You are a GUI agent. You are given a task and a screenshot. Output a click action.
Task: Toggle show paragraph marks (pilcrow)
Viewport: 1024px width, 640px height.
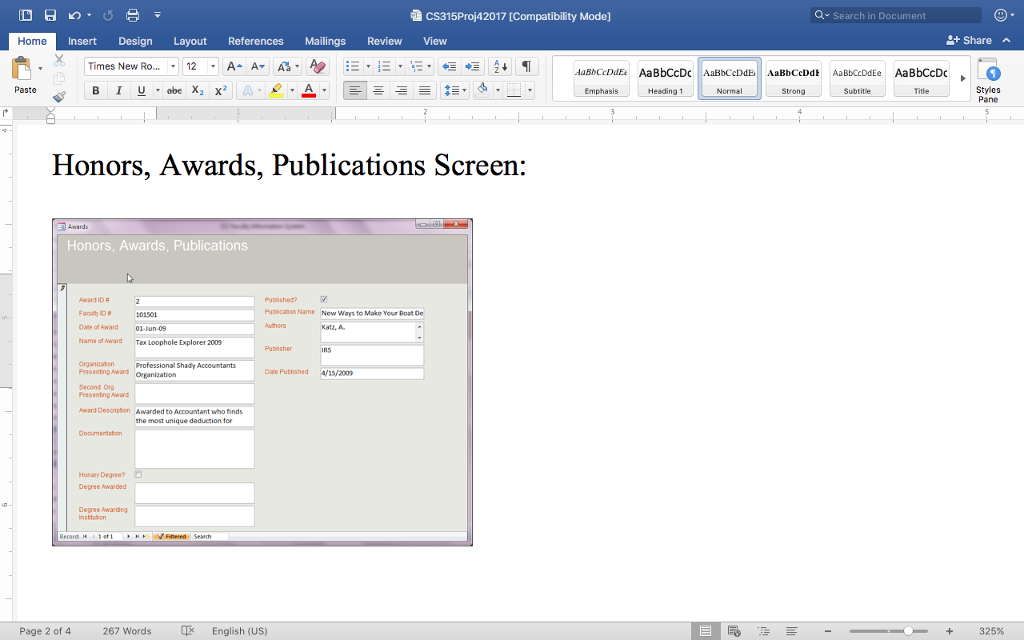(x=527, y=66)
